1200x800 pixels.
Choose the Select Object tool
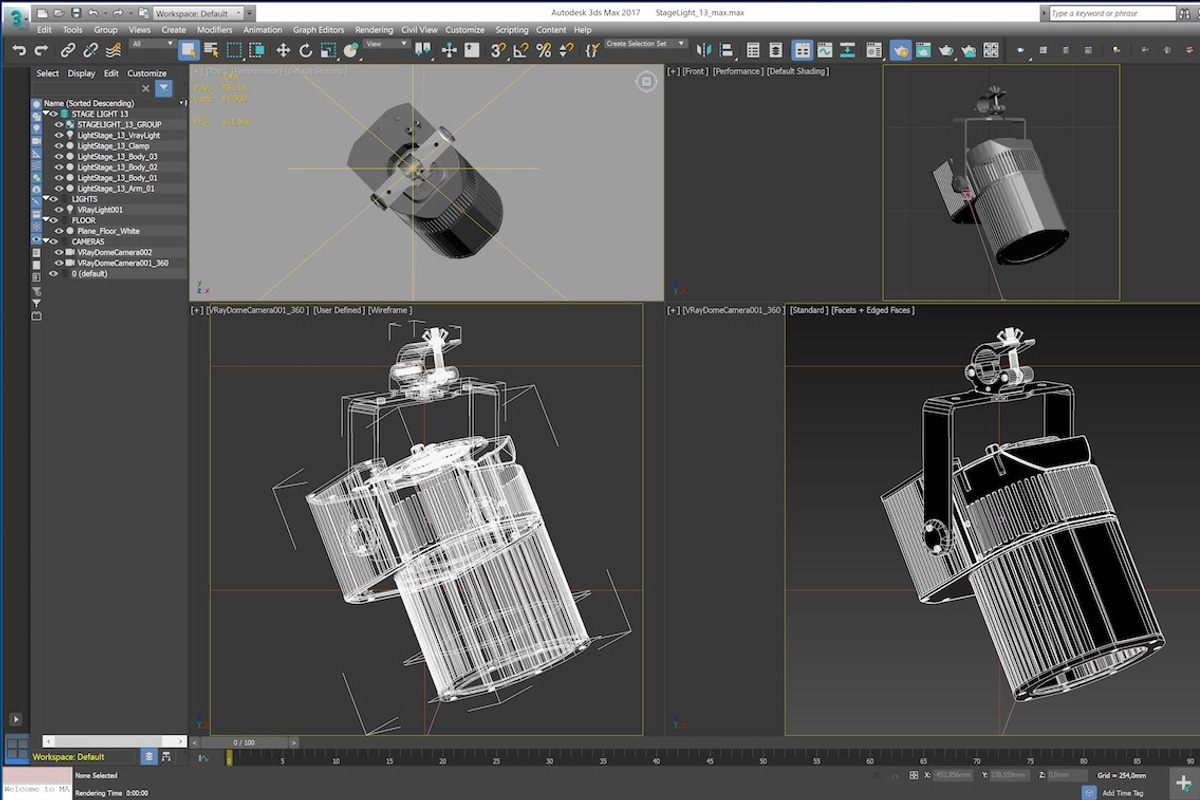(188, 50)
